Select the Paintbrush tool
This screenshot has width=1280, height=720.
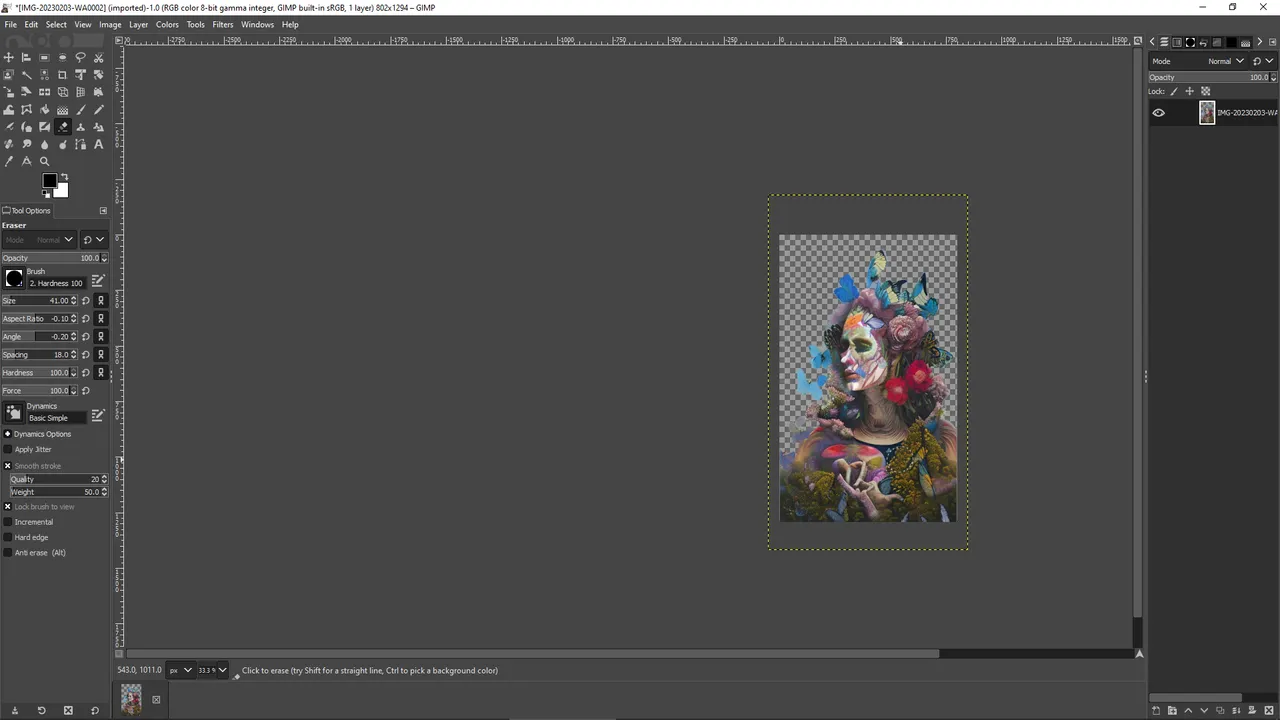pos(80,110)
